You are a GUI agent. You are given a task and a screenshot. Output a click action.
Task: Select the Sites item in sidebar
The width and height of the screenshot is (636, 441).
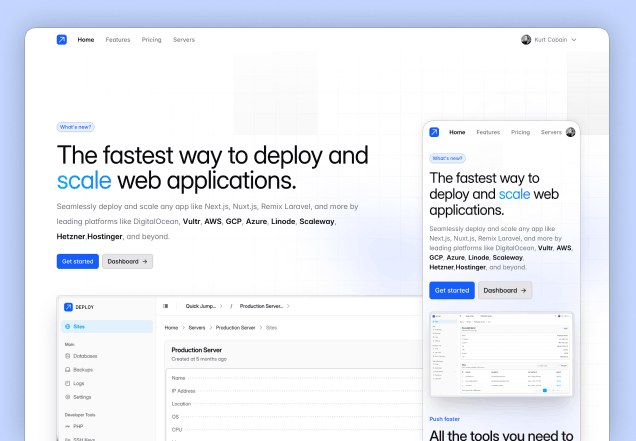coord(107,327)
